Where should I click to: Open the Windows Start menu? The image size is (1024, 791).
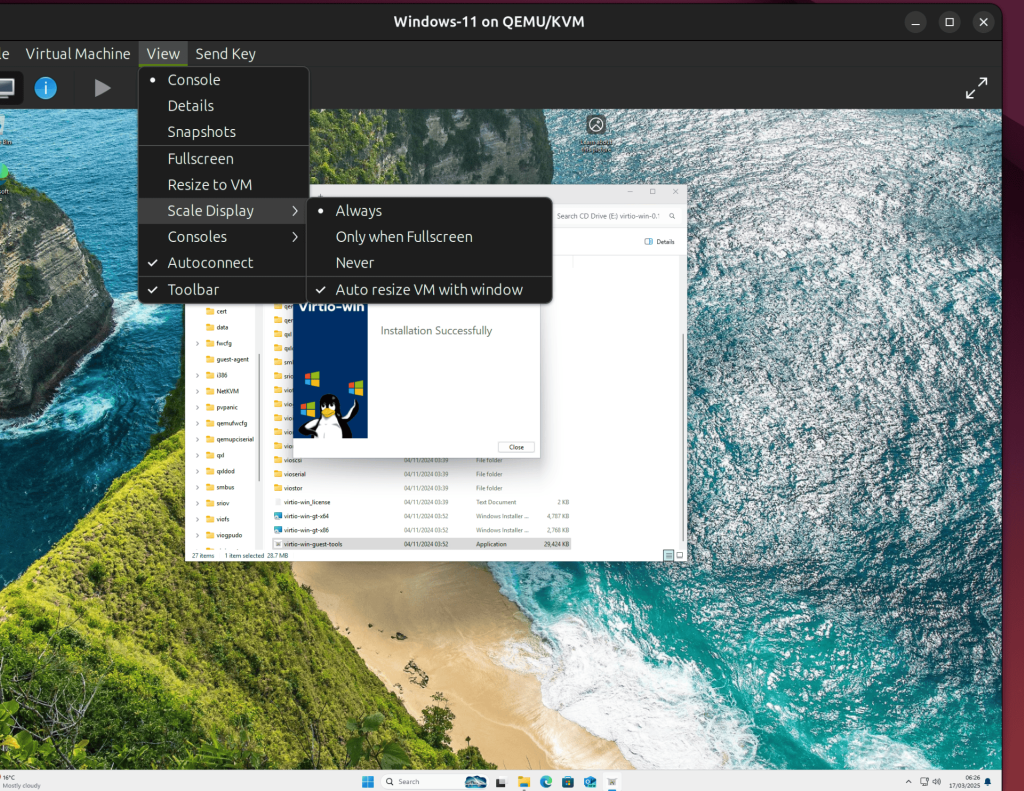[368, 781]
